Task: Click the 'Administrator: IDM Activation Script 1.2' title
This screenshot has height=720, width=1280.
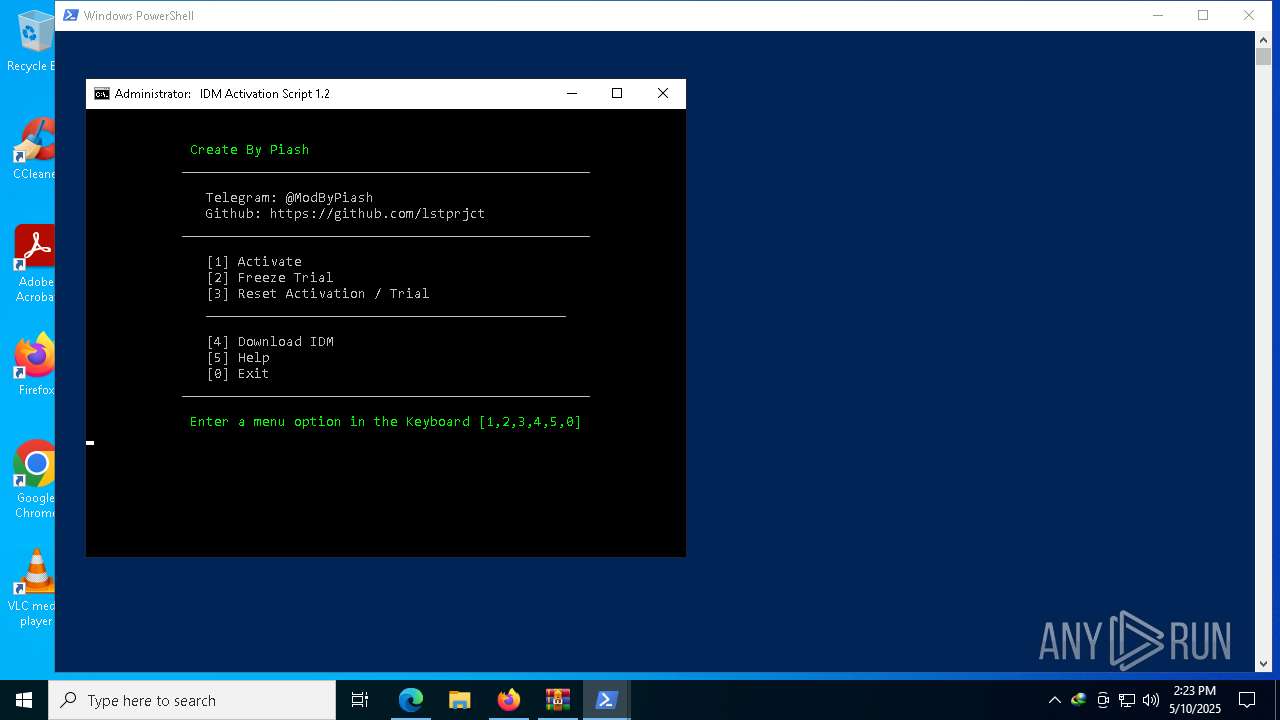Action: pos(222,94)
